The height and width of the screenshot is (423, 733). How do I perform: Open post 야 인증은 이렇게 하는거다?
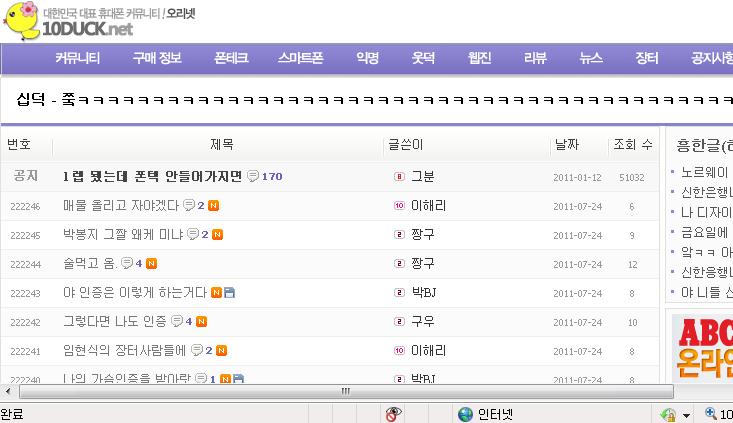[135, 293]
